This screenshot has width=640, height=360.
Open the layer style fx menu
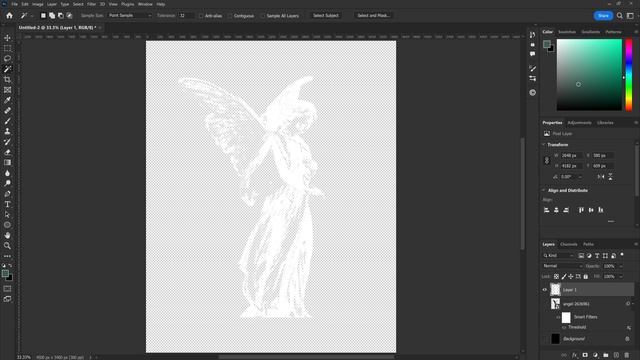click(575, 355)
